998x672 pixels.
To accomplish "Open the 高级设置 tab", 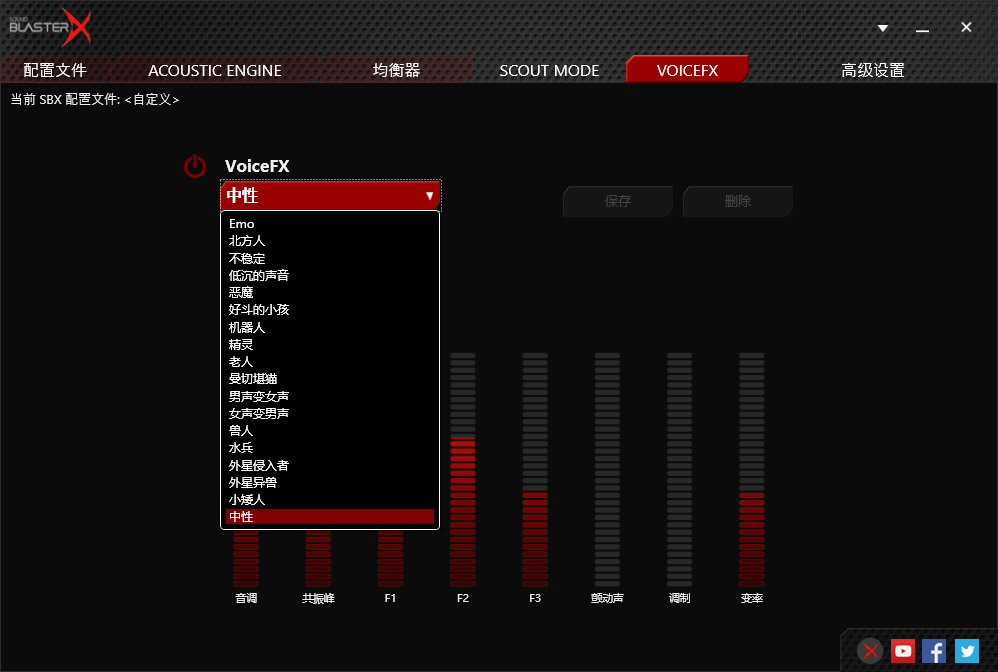I will pyautogui.click(x=872, y=70).
